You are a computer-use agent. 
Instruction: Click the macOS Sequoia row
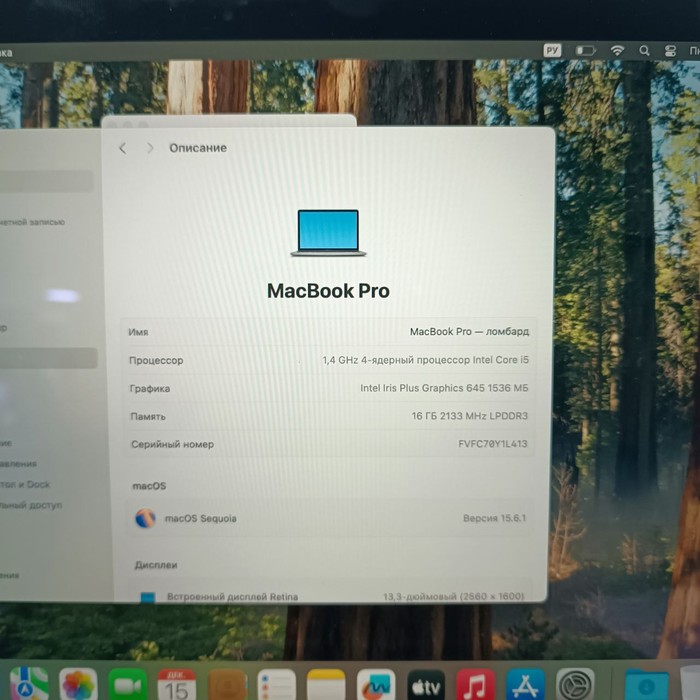pos(328,519)
